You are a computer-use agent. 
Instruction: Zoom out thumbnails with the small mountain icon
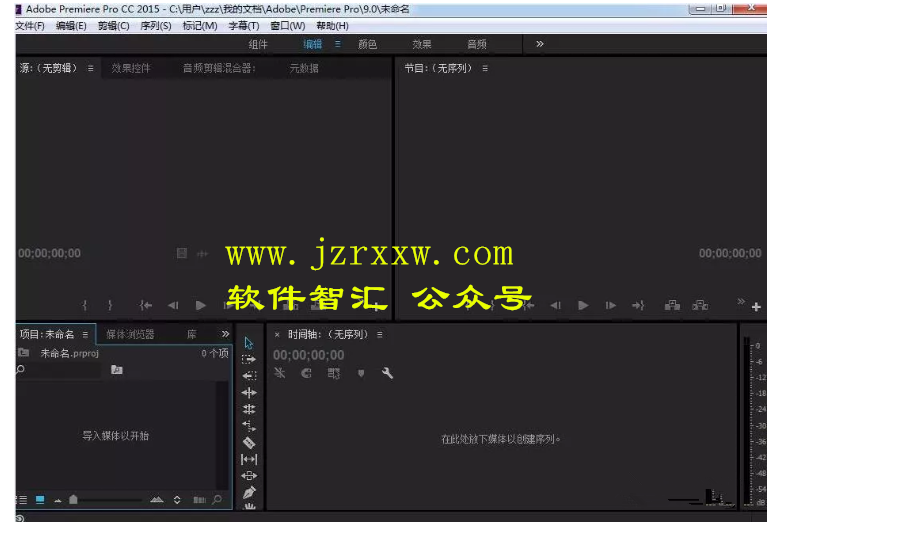(58, 501)
